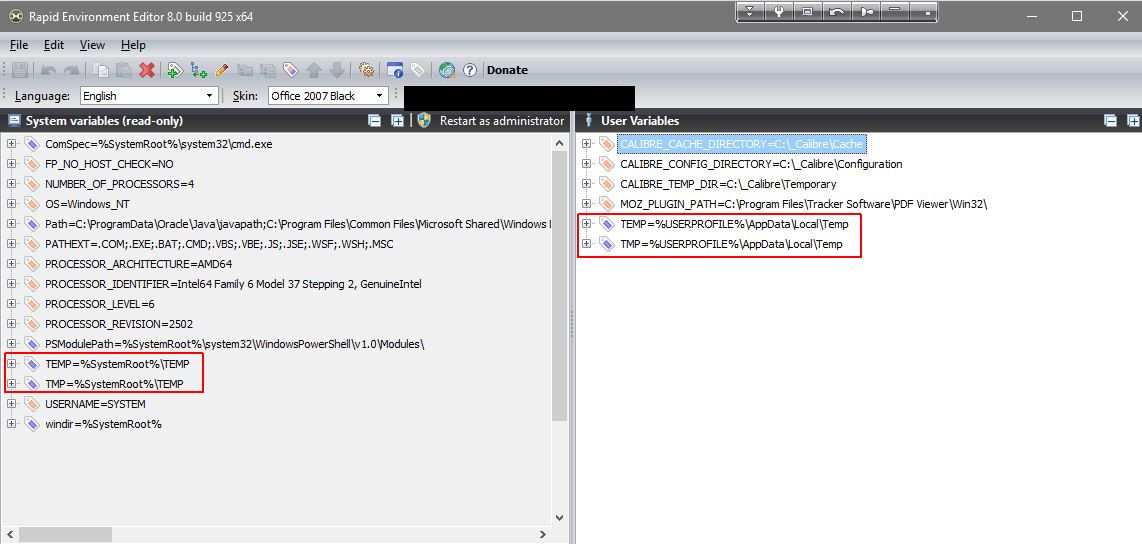Expand the PSModulePath variable node
The height and width of the screenshot is (544, 1142).
point(11,344)
